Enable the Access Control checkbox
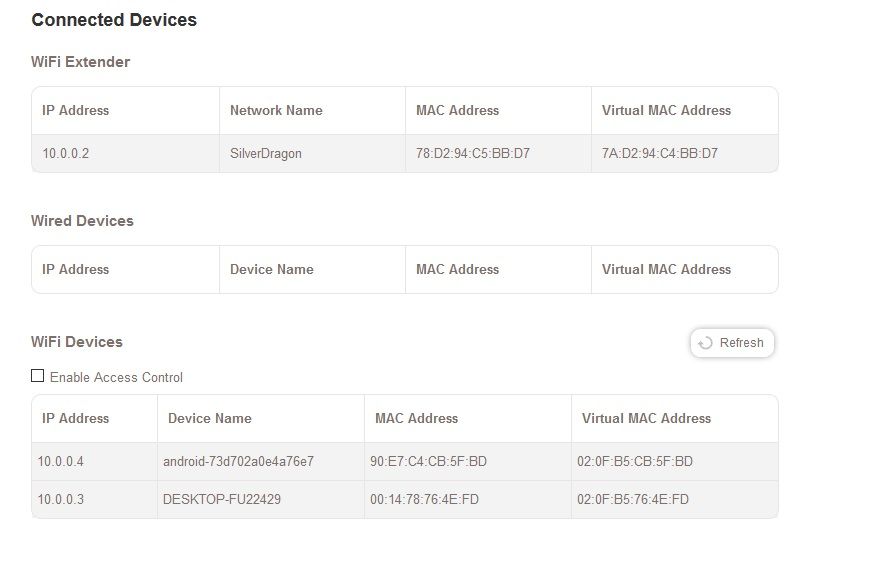This screenshot has height=561, width=880. pyautogui.click(x=38, y=376)
